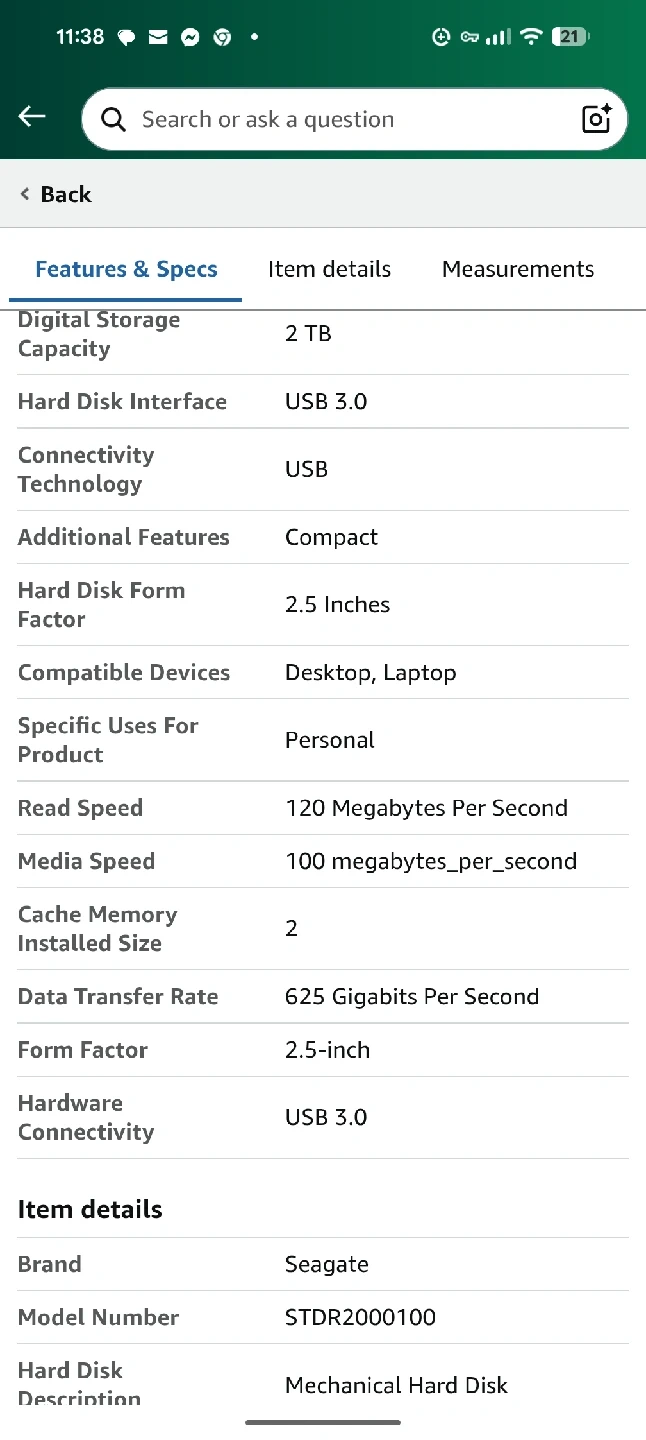The width and height of the screenshot is (646, 1440).
Task: Tap the Read Speed row
Action: [x=323, y=808]
